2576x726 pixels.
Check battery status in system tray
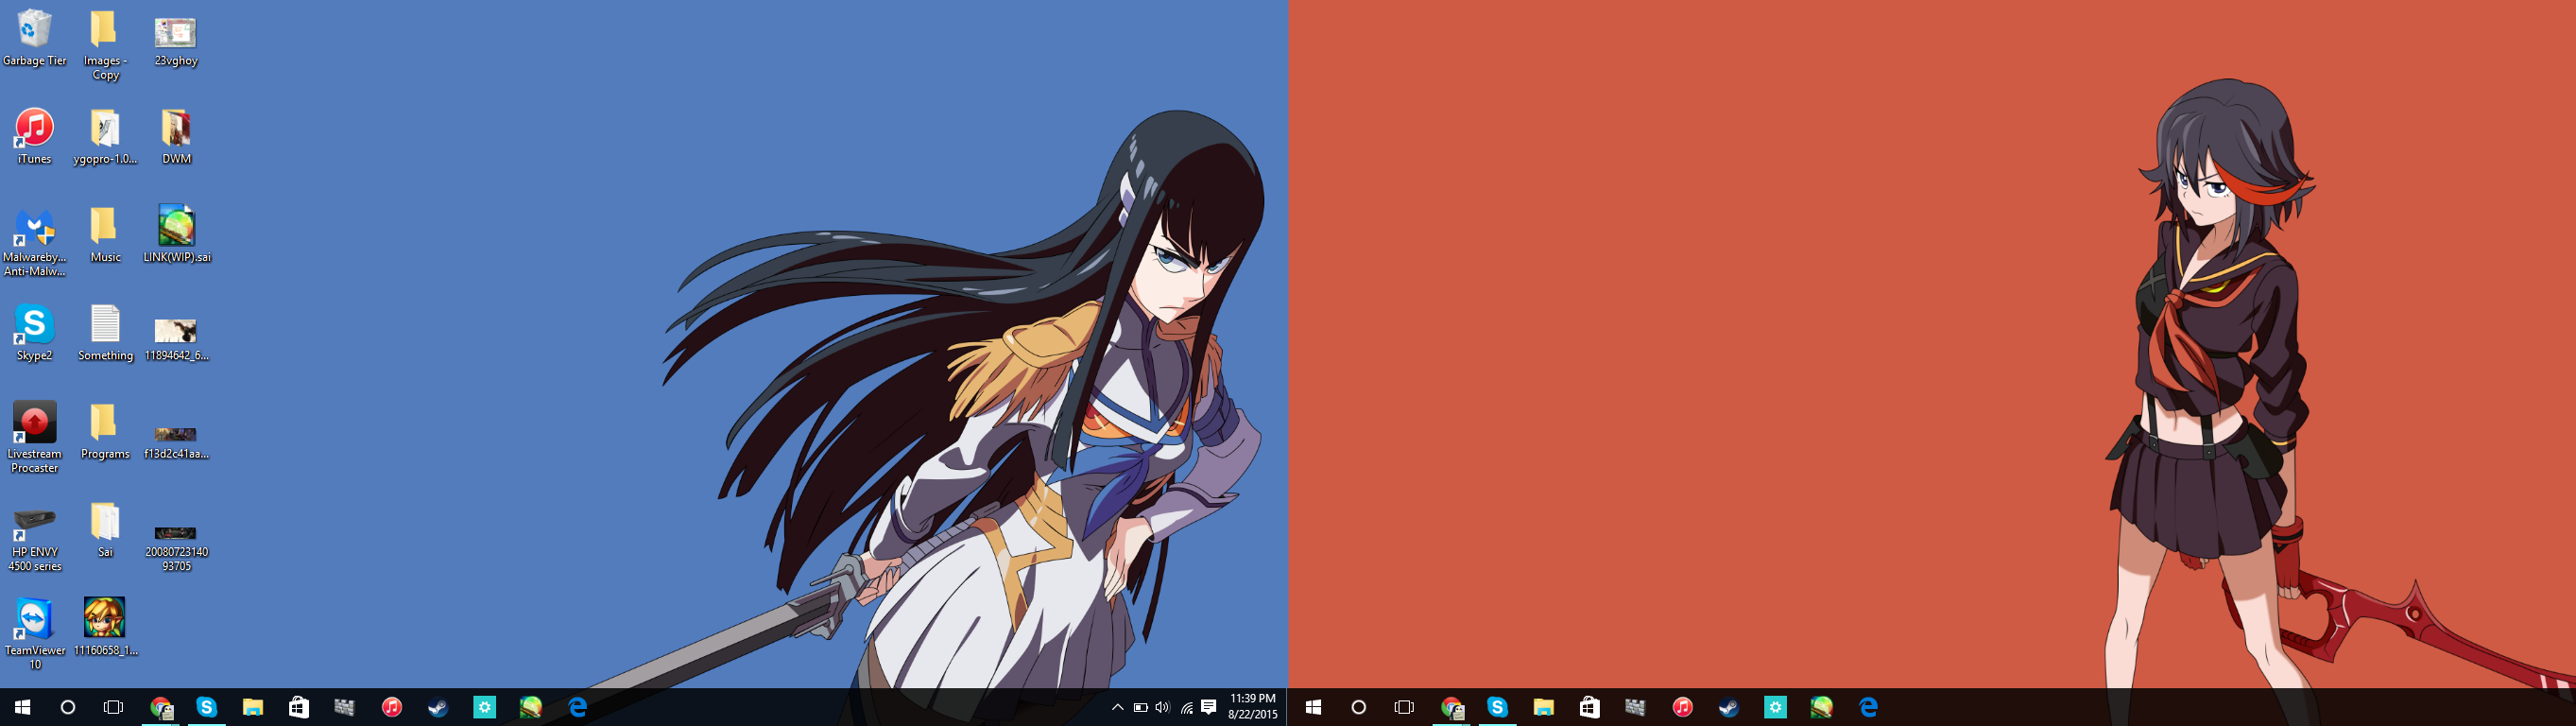pyautogui.click(x=1140, y=707)
